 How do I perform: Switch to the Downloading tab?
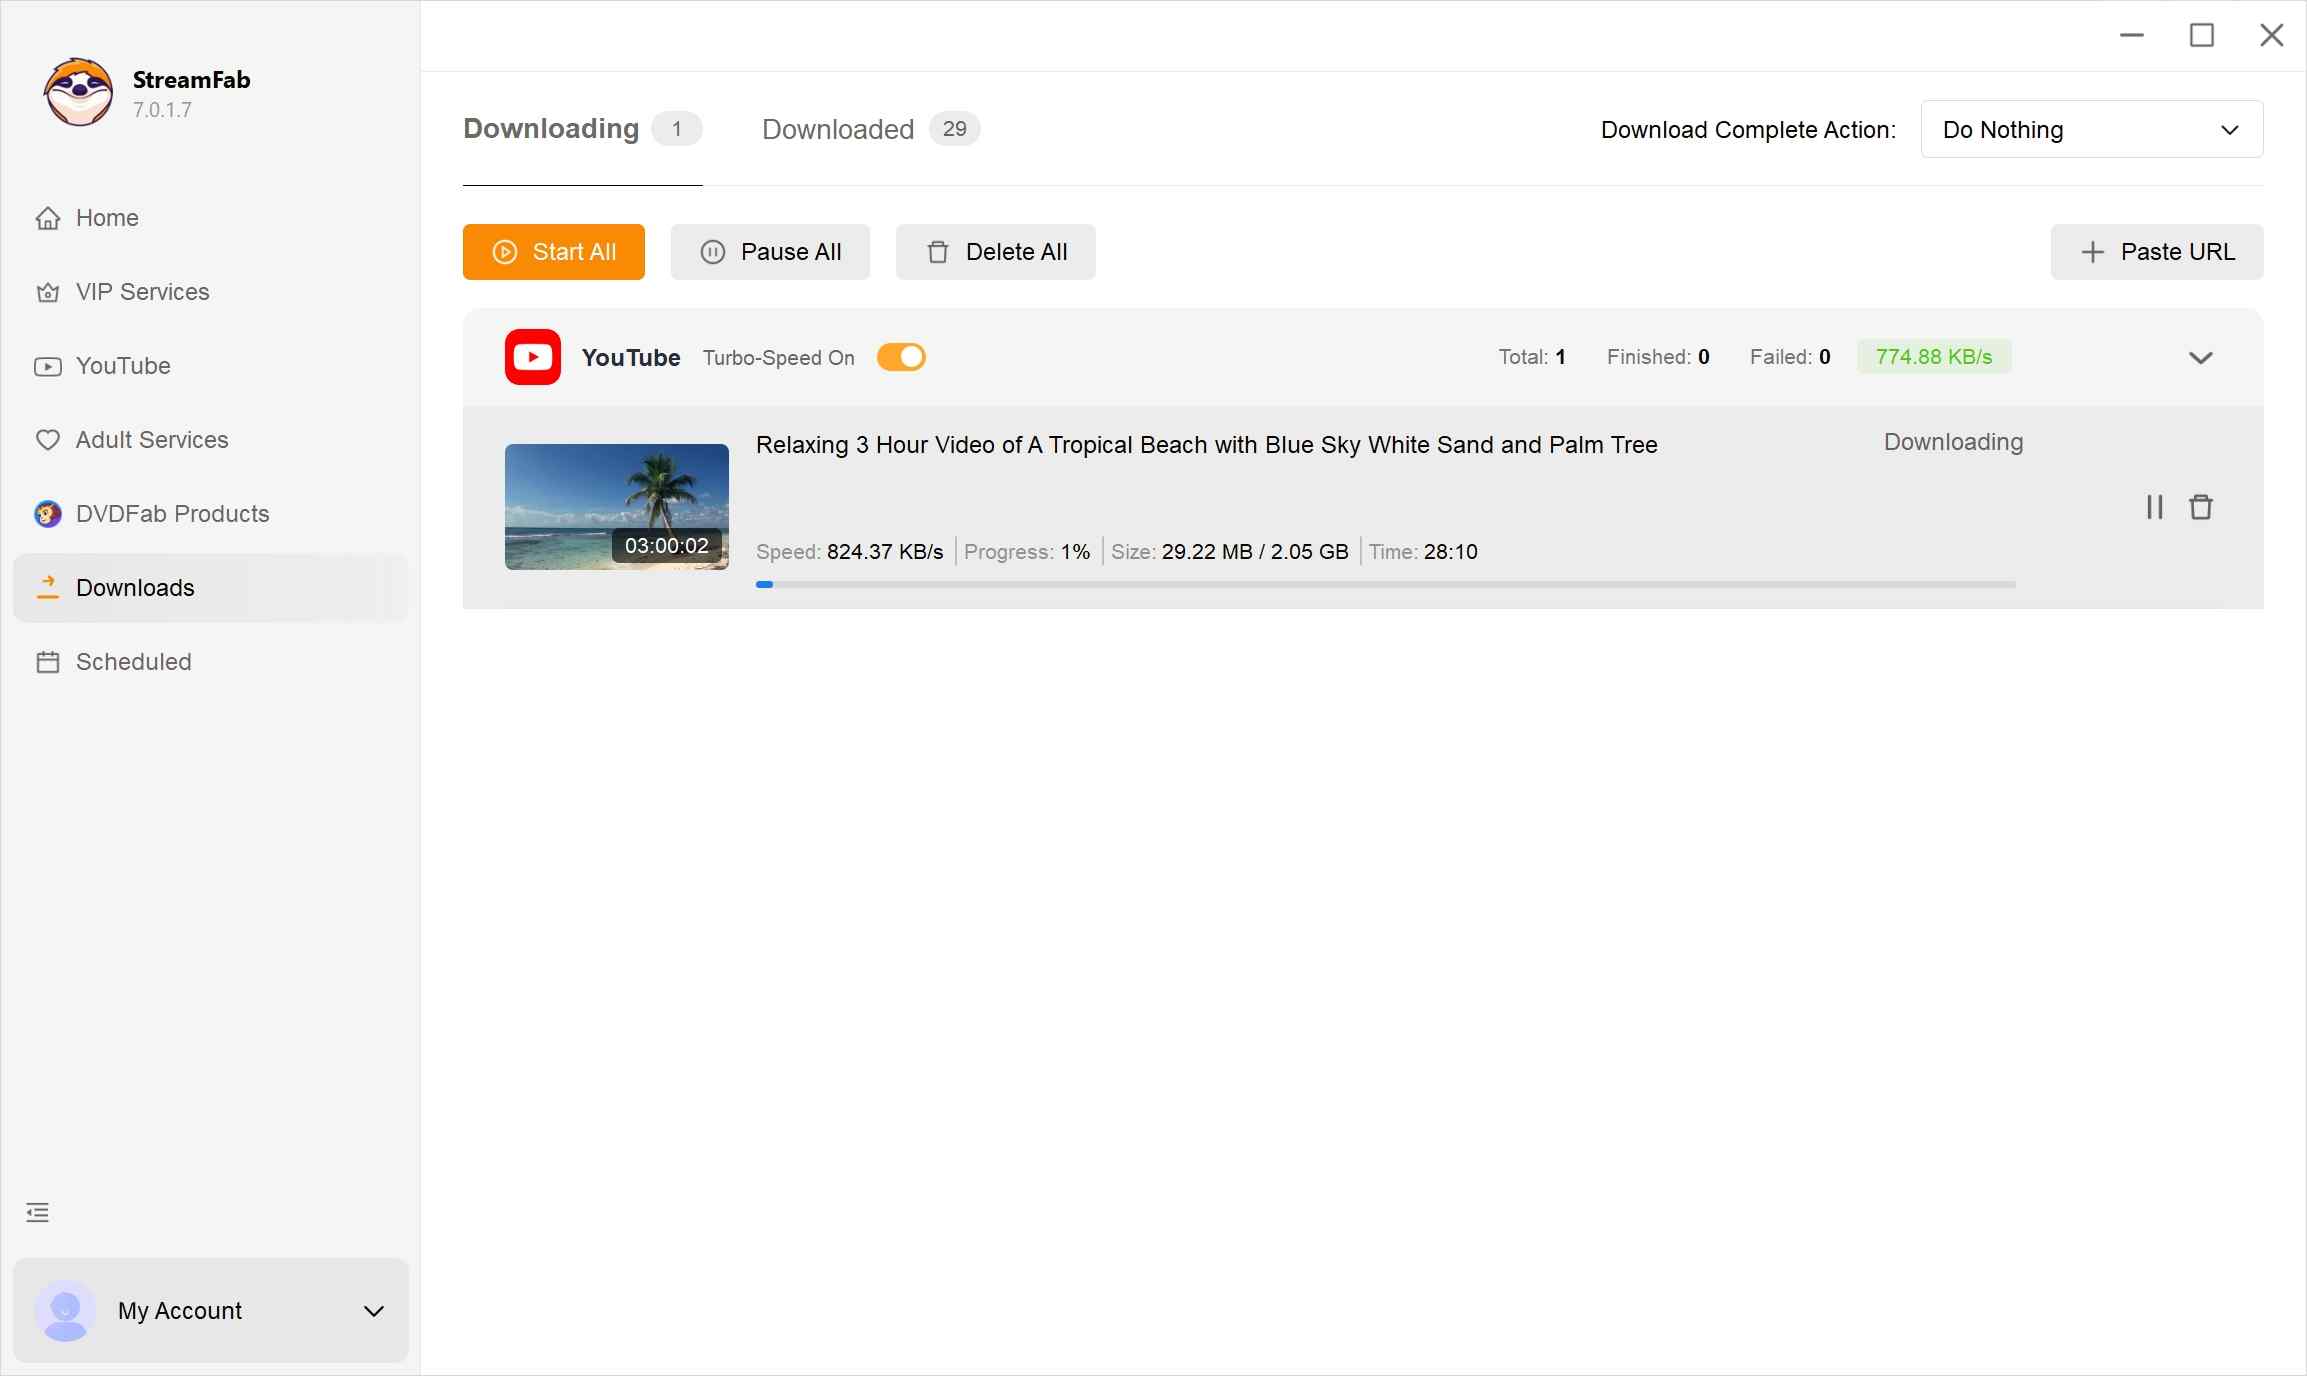(x=550, y=128)
